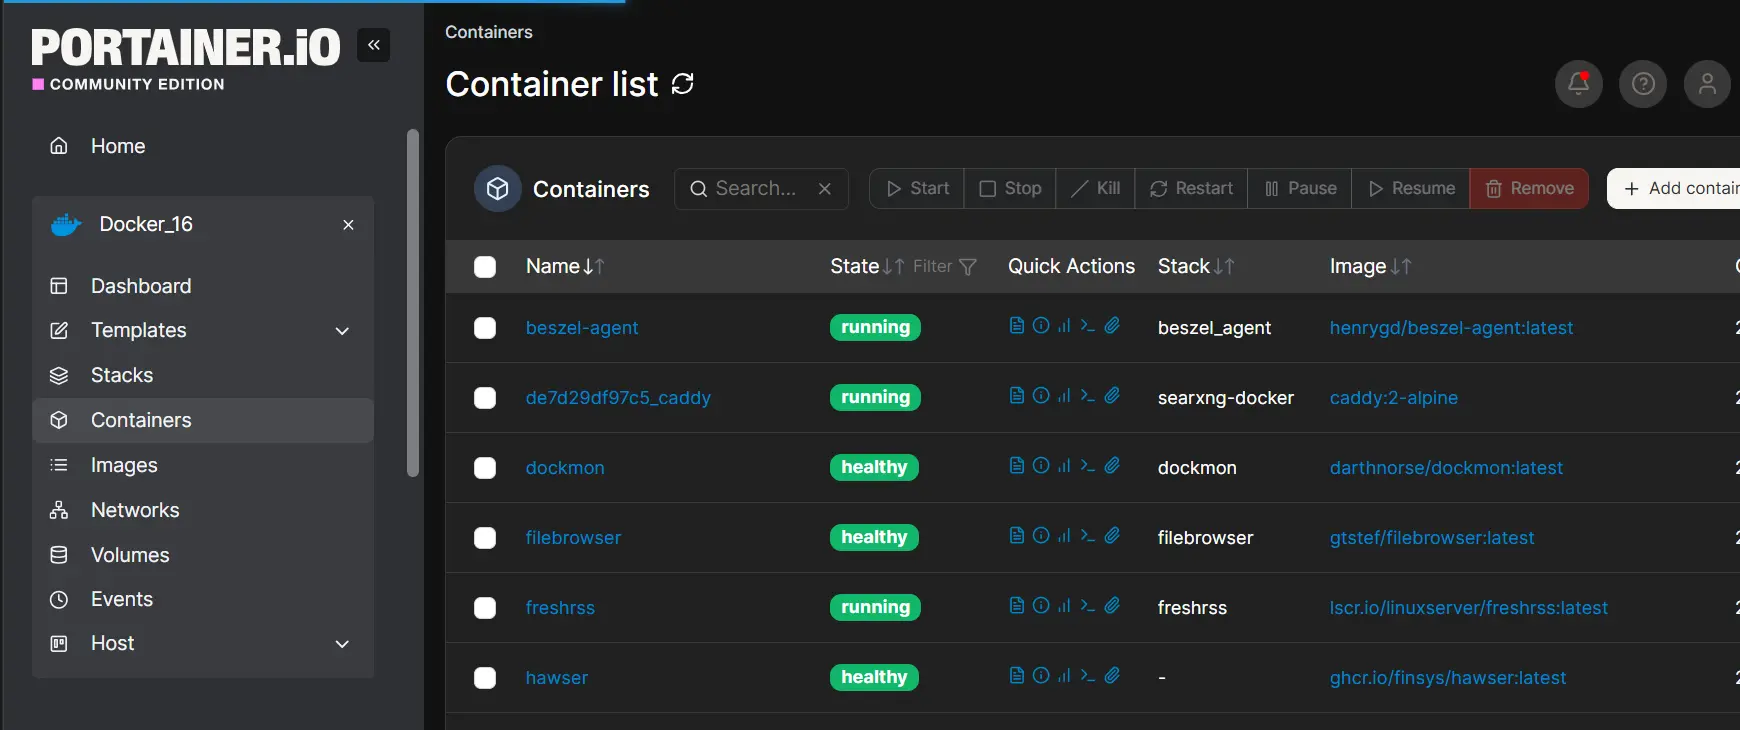This screenshot has width=1740, height=730.
Task: Open logs icon for filebrowser
Action: [1017, 535]
